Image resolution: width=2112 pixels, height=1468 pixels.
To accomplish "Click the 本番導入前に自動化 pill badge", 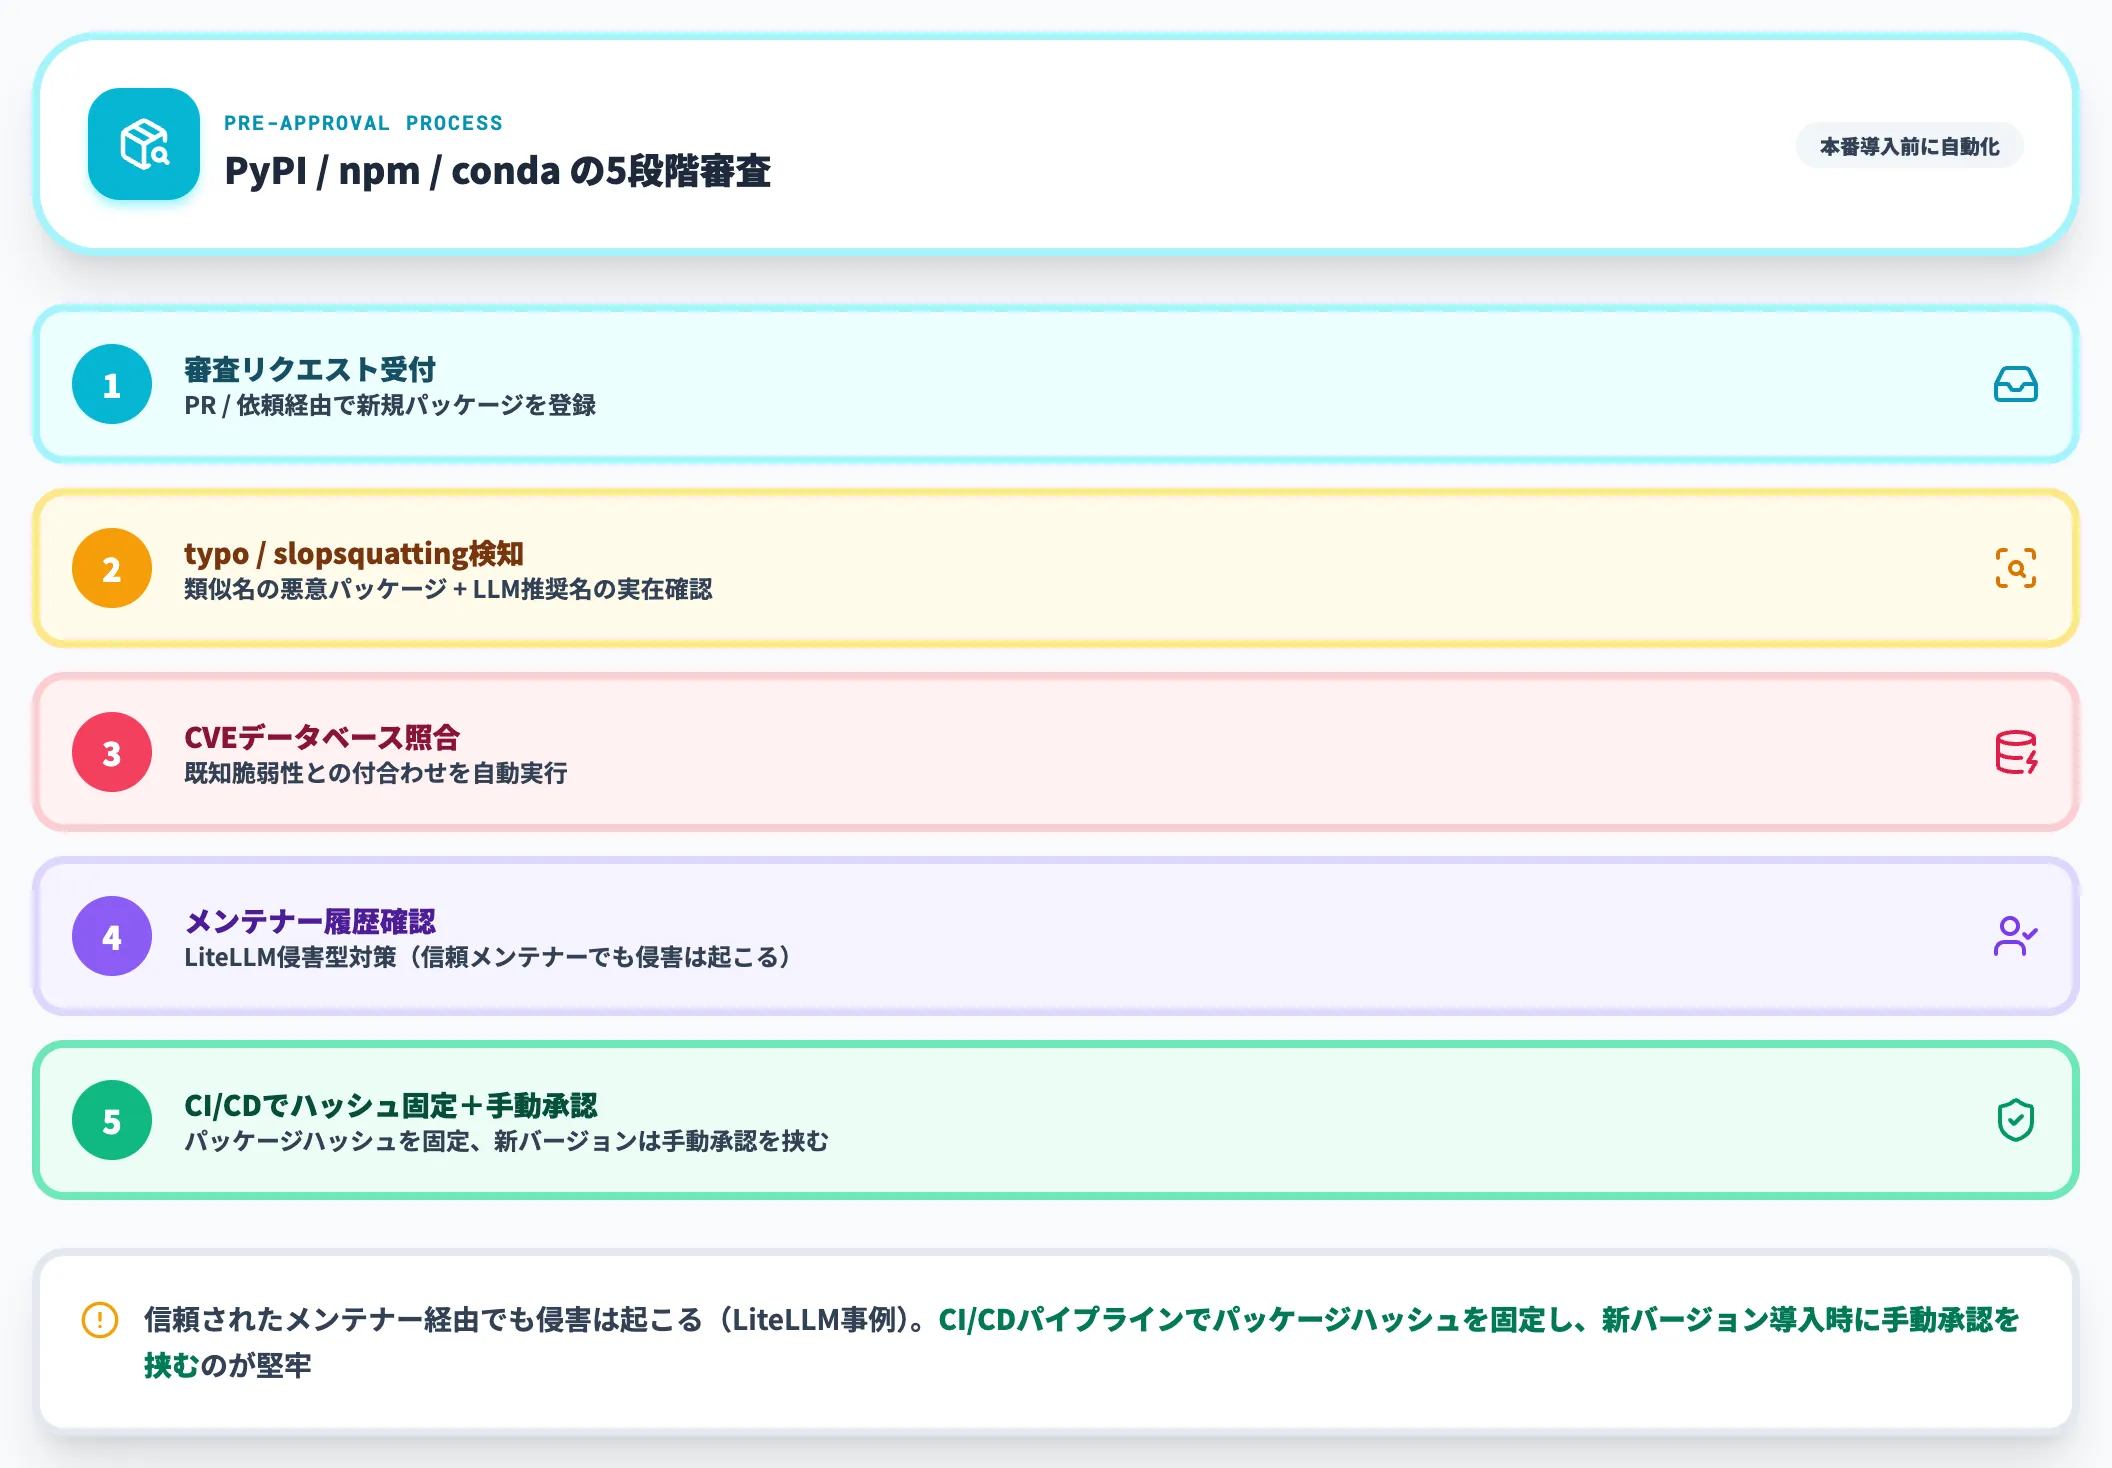I will (1909, 146).
